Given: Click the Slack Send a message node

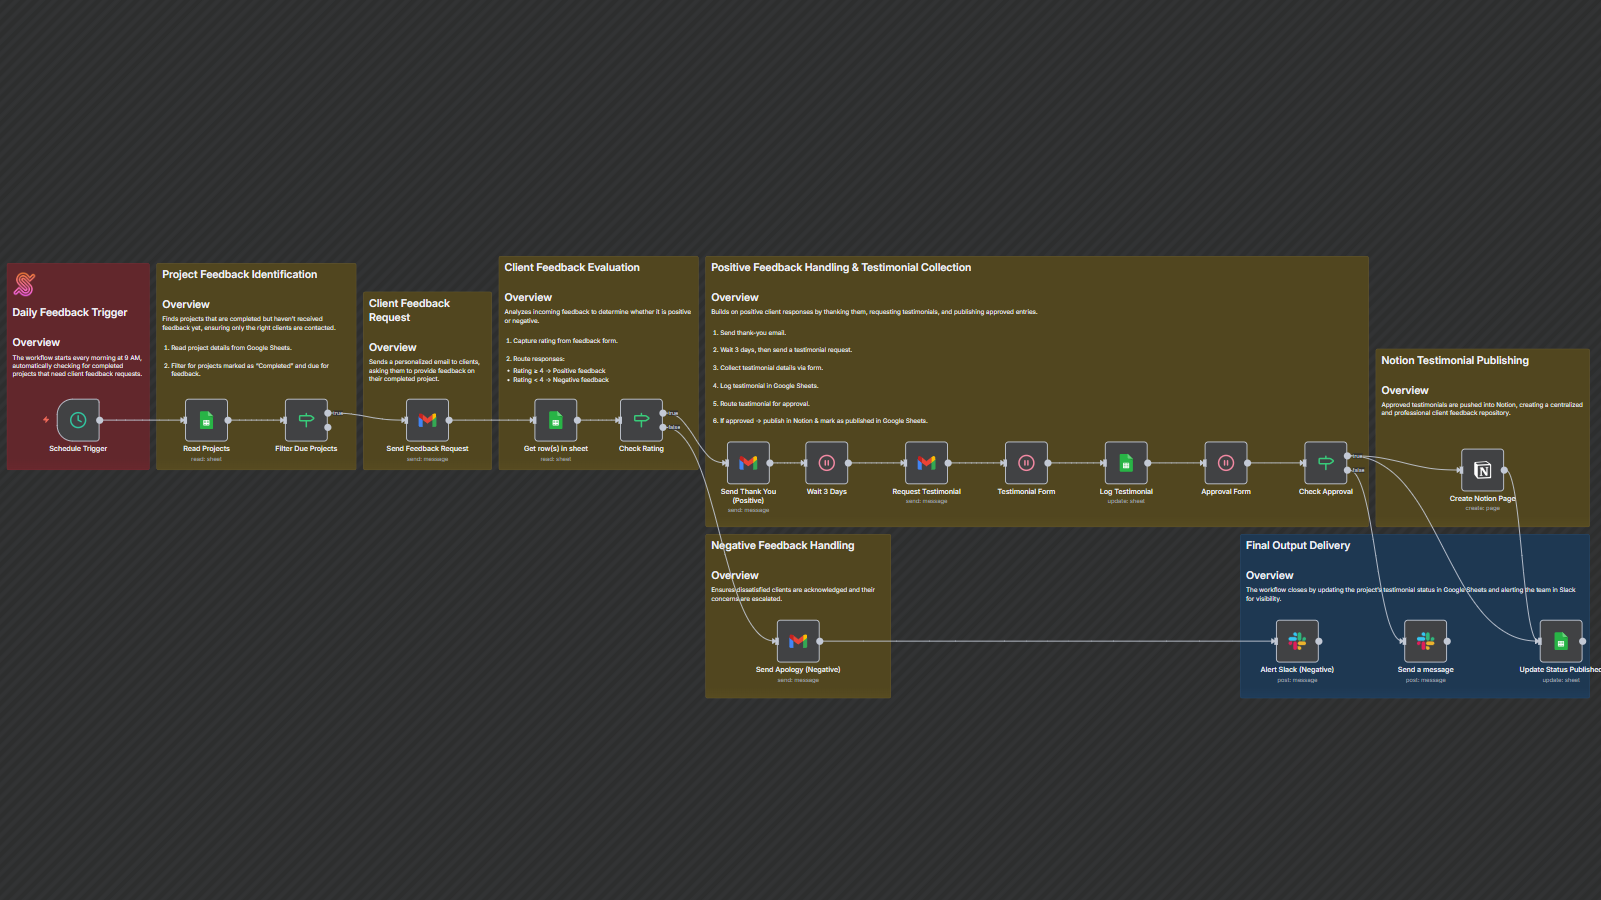Looking at the screenshot, I should [x=1425, y=641].
